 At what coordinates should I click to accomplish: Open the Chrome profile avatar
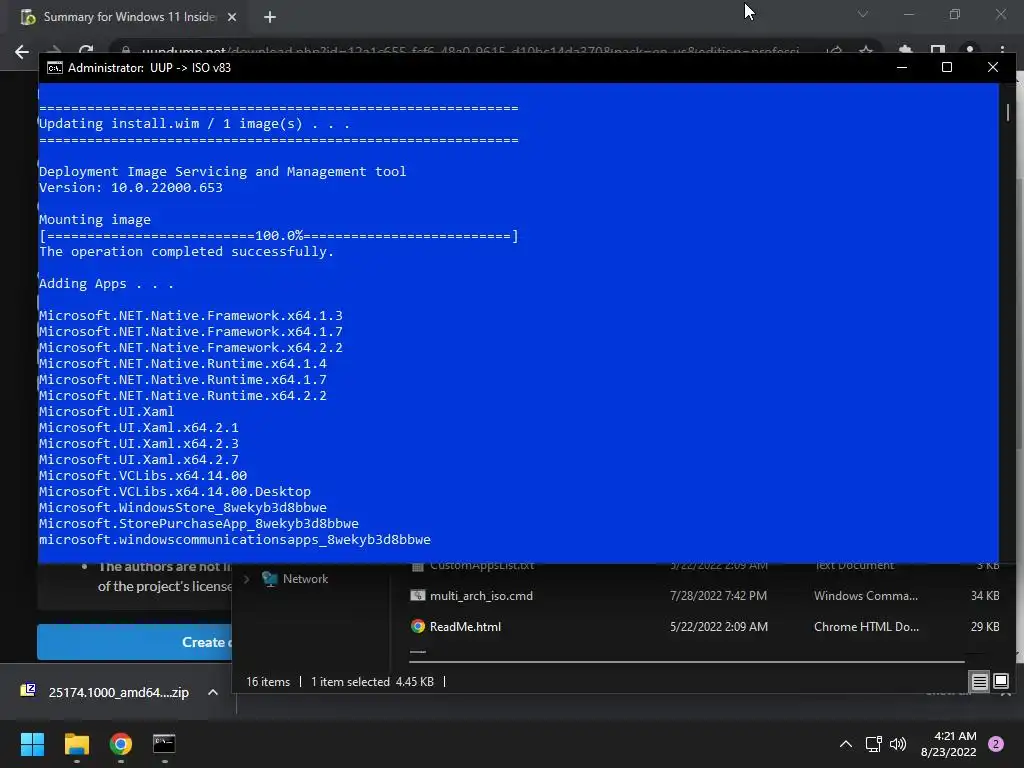coord(970,50)
